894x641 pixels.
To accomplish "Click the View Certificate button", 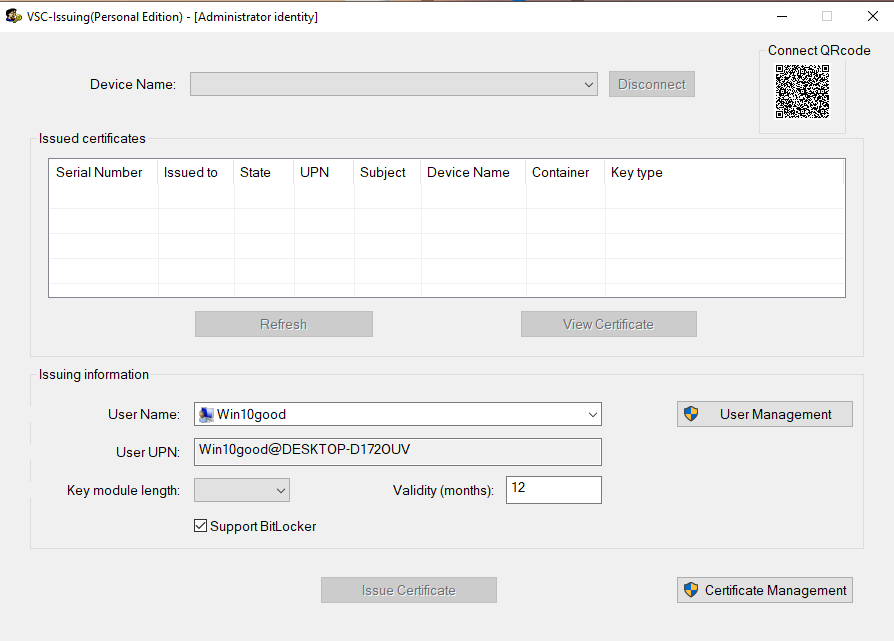I will [x=608, y=324].
